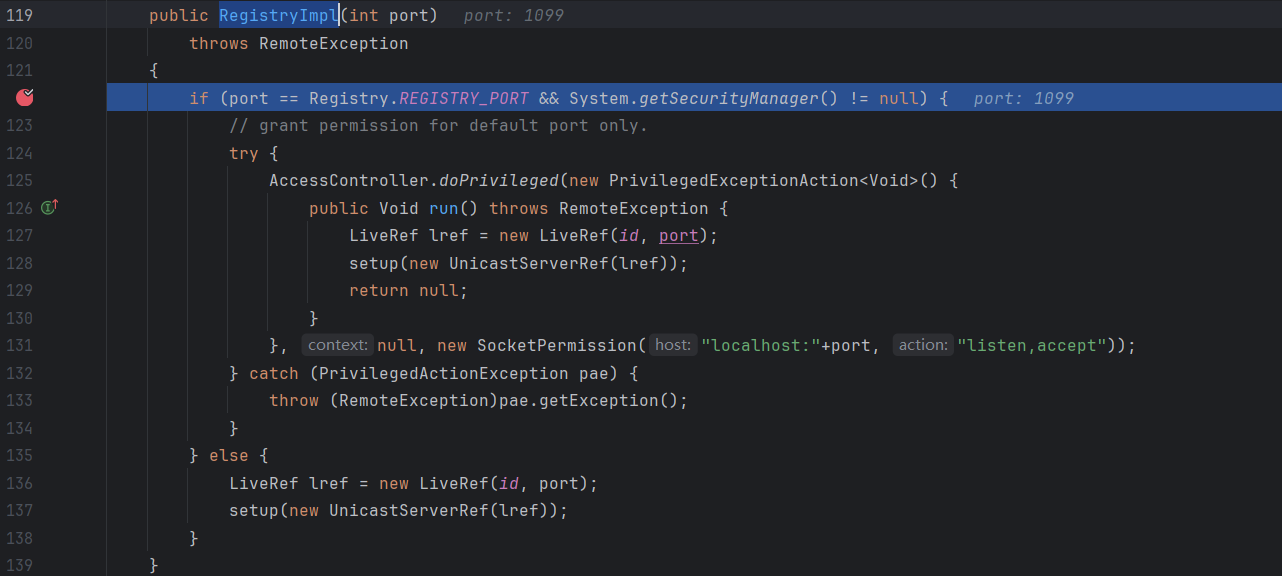The image size is (1282, 576).
Task: Toggle a breakpoint on line number 136
Action: point(20,483)
